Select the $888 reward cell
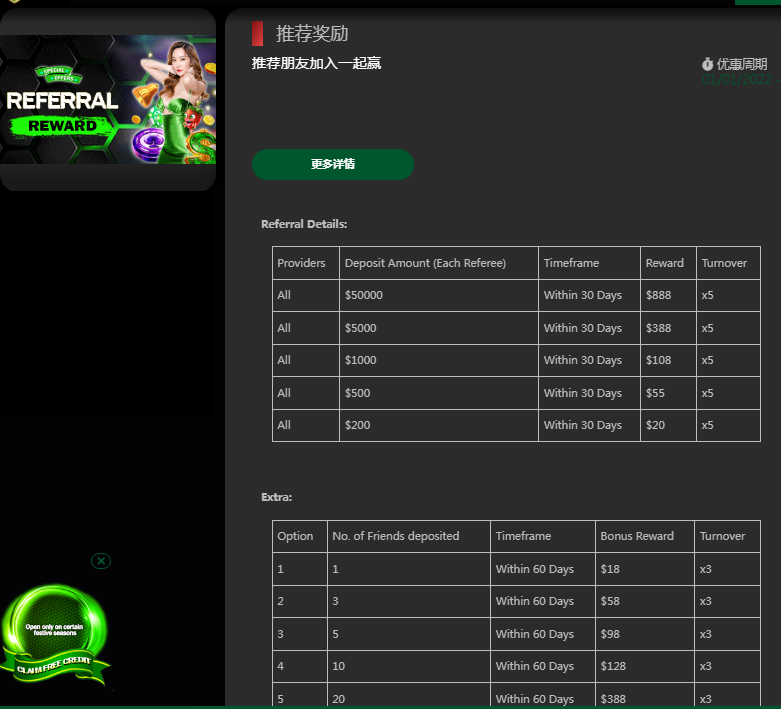Screen dimensions: 781x721 [x=659, y=296]
